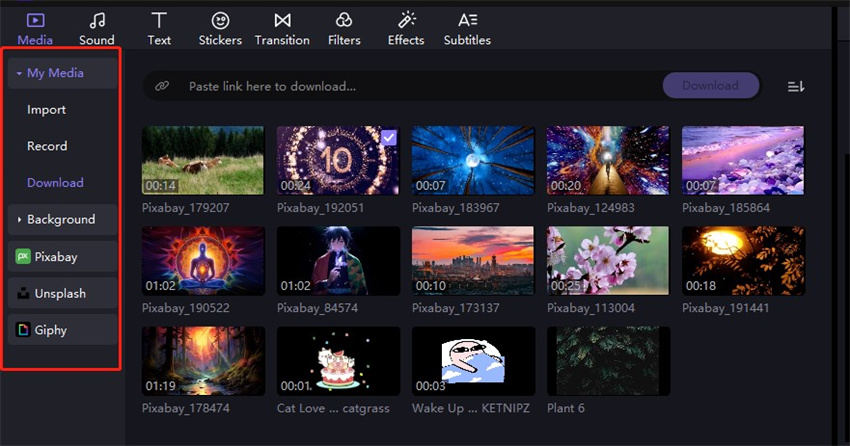Click the Pixabay_178474 file name
Image resolution: width=850 pixels, height=446 pixels.
click(185, 408)
